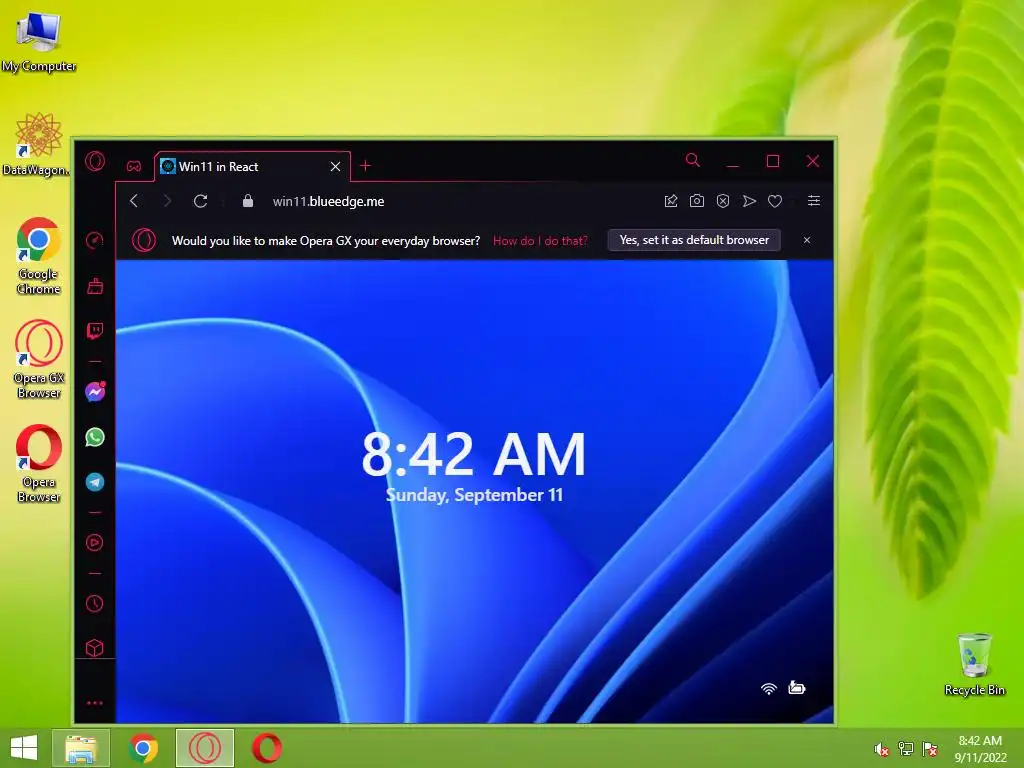Select the Recycle Bin desktop icon
Image resolution: width=1024 pixels, height=768 pixels.
tap(974, 664)
